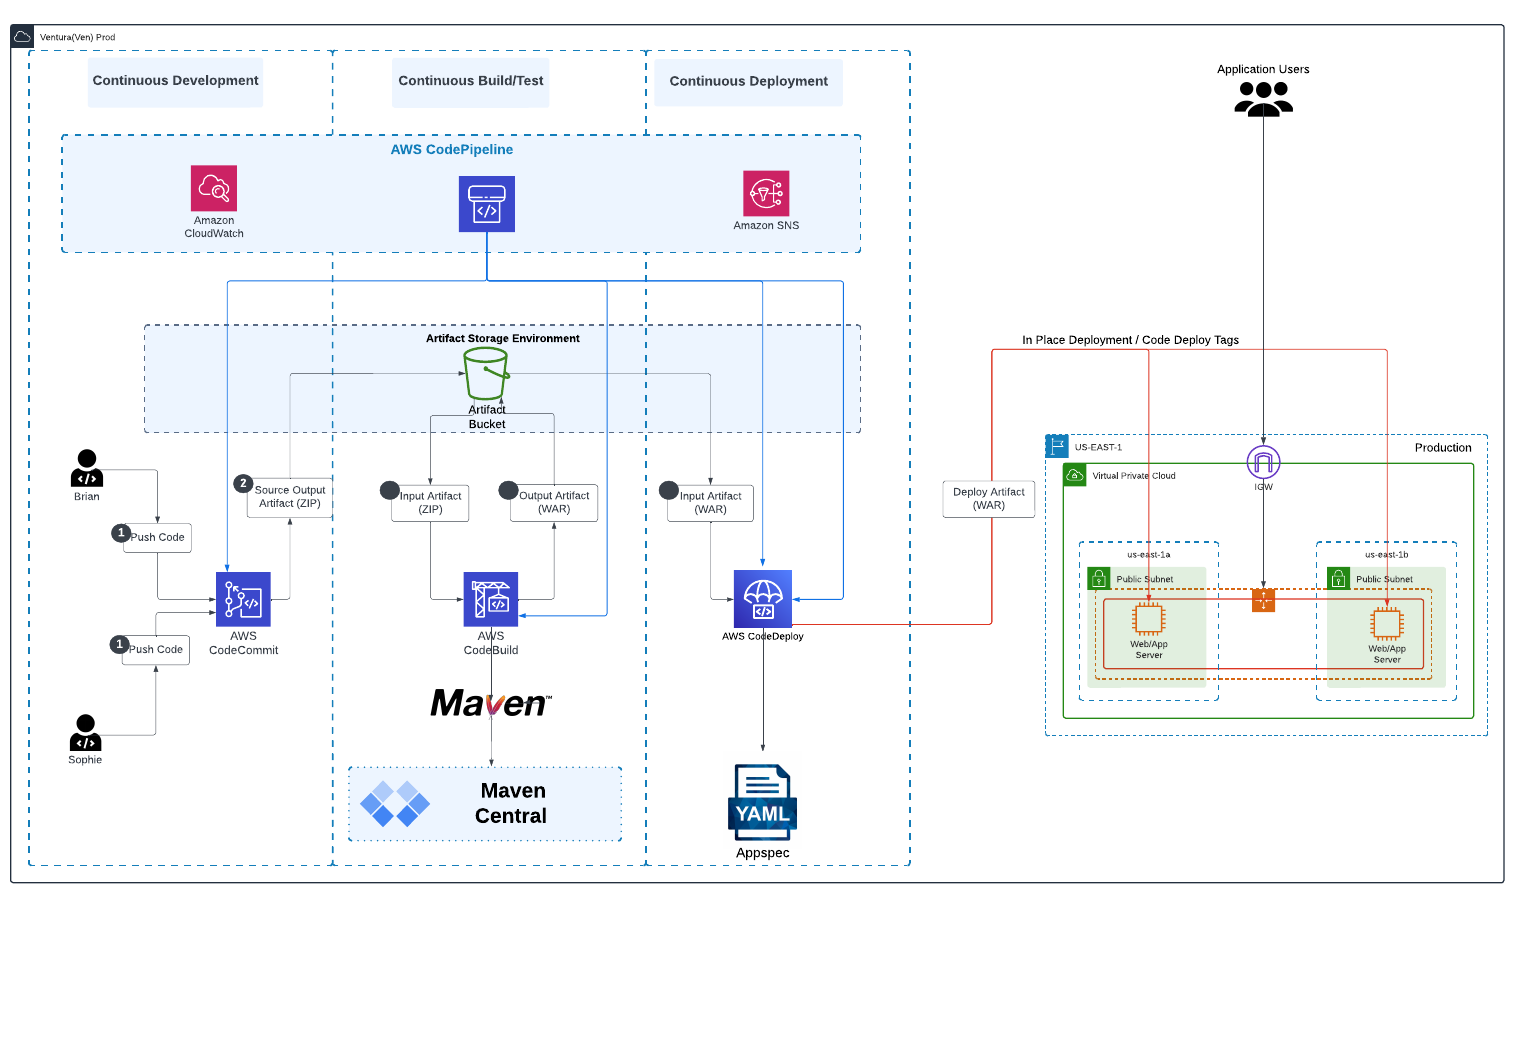Click the Artifact Bucket S3 icon
1516x1064 pixels.
coord(486,374)
